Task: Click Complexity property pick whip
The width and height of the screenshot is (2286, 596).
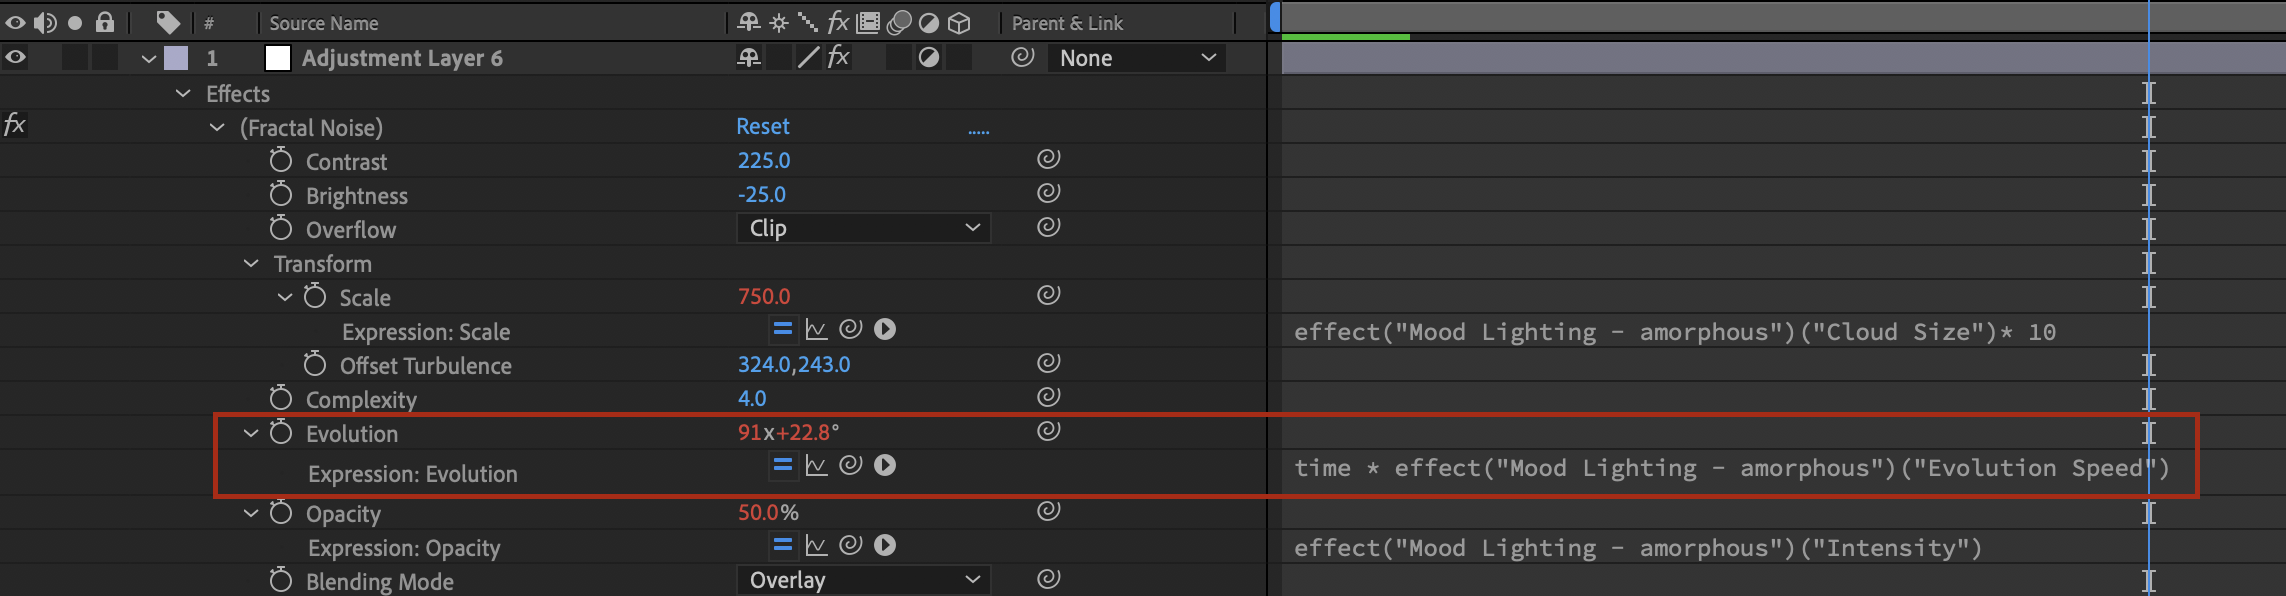Action: coord(1048,397)
